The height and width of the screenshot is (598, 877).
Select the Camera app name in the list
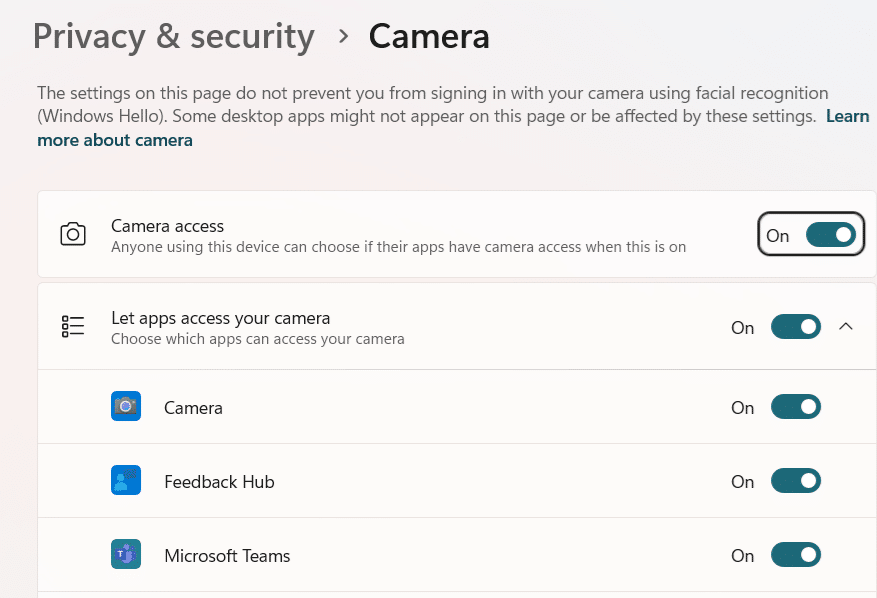pos(193,408)
